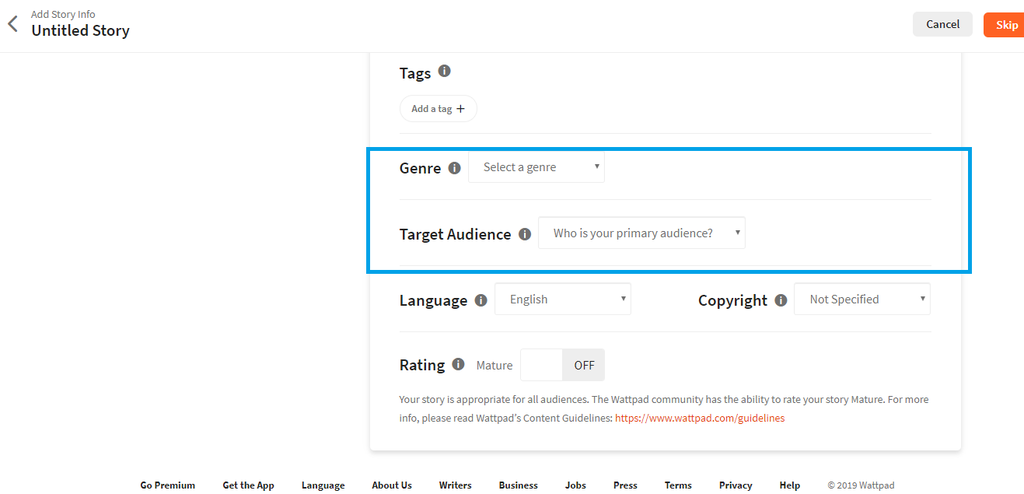Screen dimensions: 1024x494
Task: Open the Privacy footer link
Action: point(735,485)
